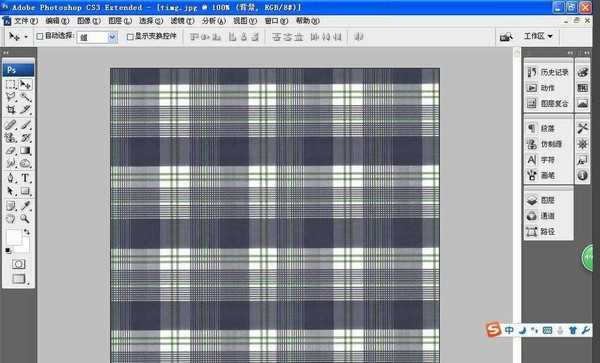Open the 编辑 menu

(x=57, y=21)
